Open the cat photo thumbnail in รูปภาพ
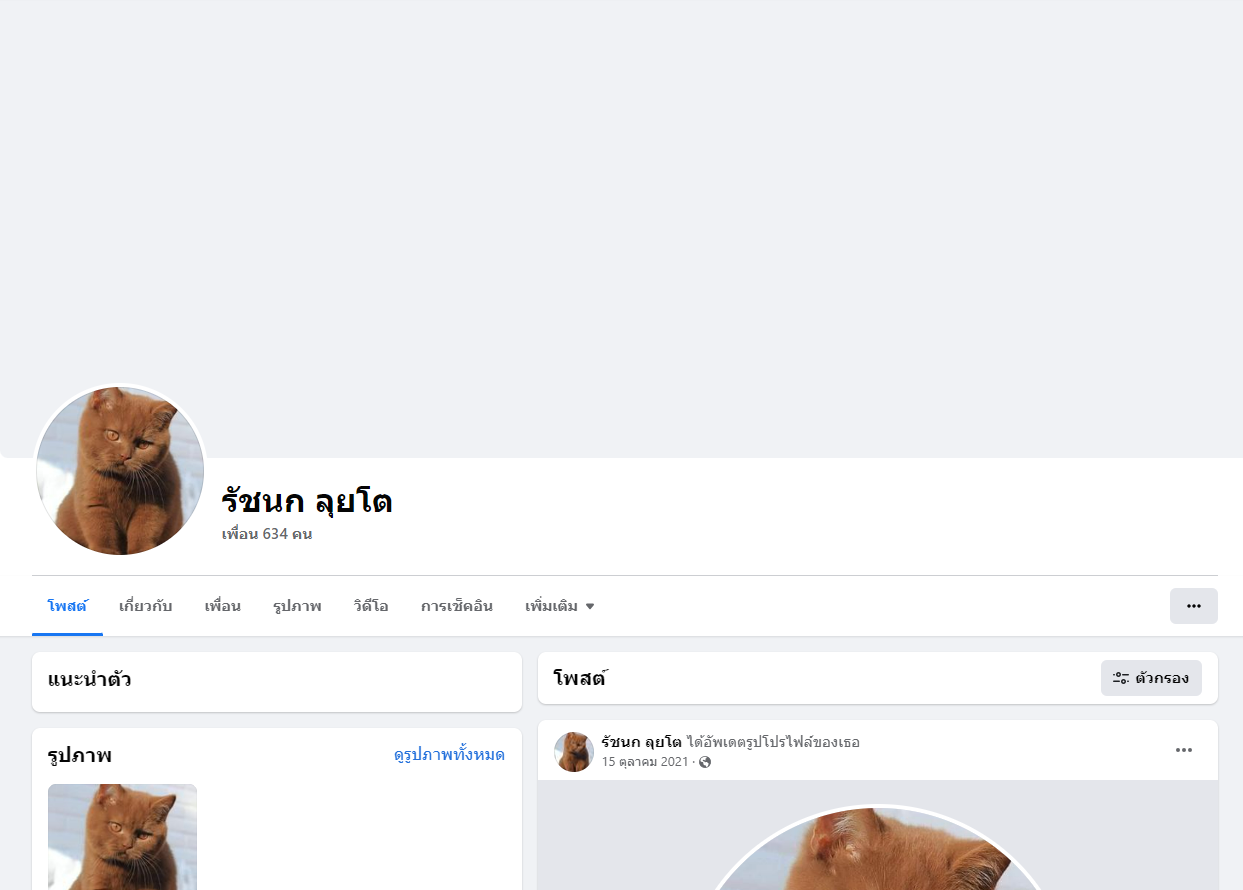This screenshot has height=890, width=1243. [x=122, y=837]
